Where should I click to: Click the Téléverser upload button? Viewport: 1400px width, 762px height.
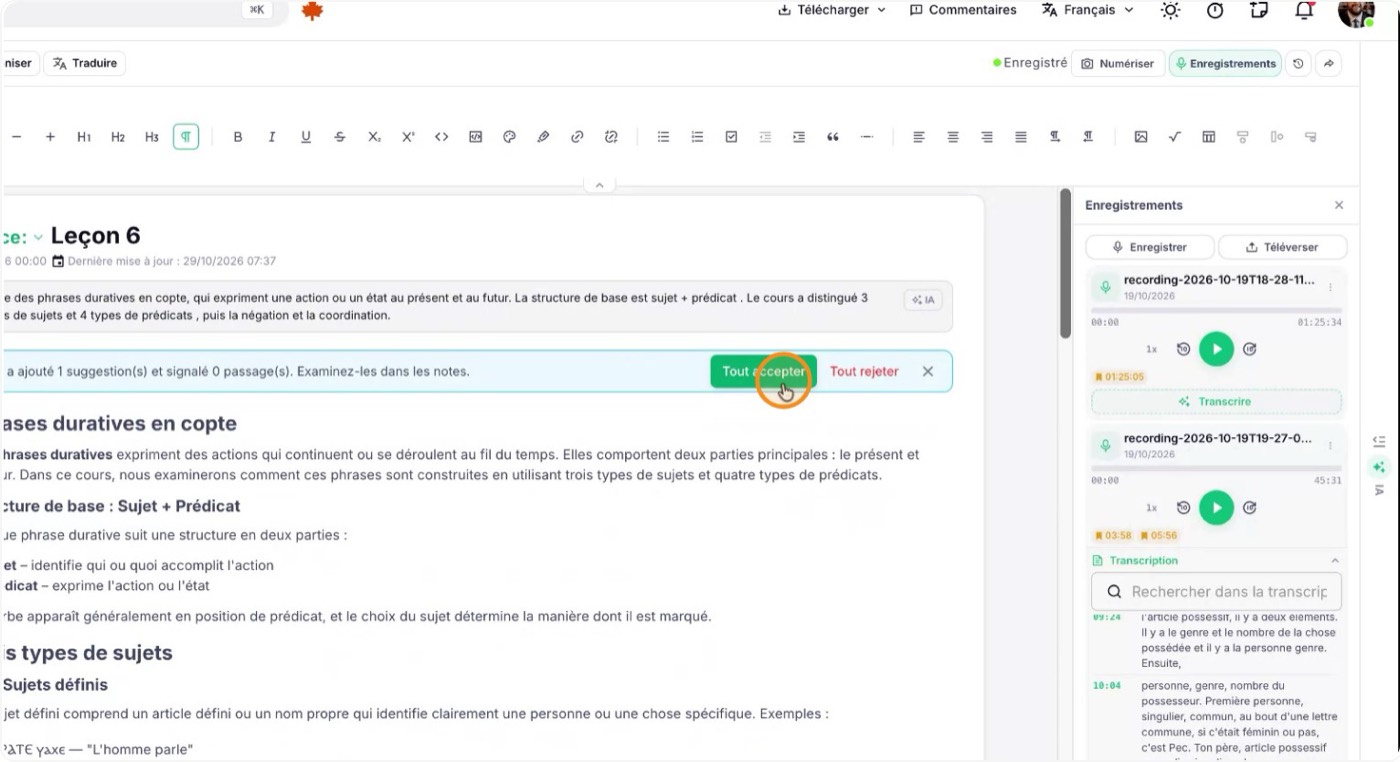click(x=1282, y=247)
